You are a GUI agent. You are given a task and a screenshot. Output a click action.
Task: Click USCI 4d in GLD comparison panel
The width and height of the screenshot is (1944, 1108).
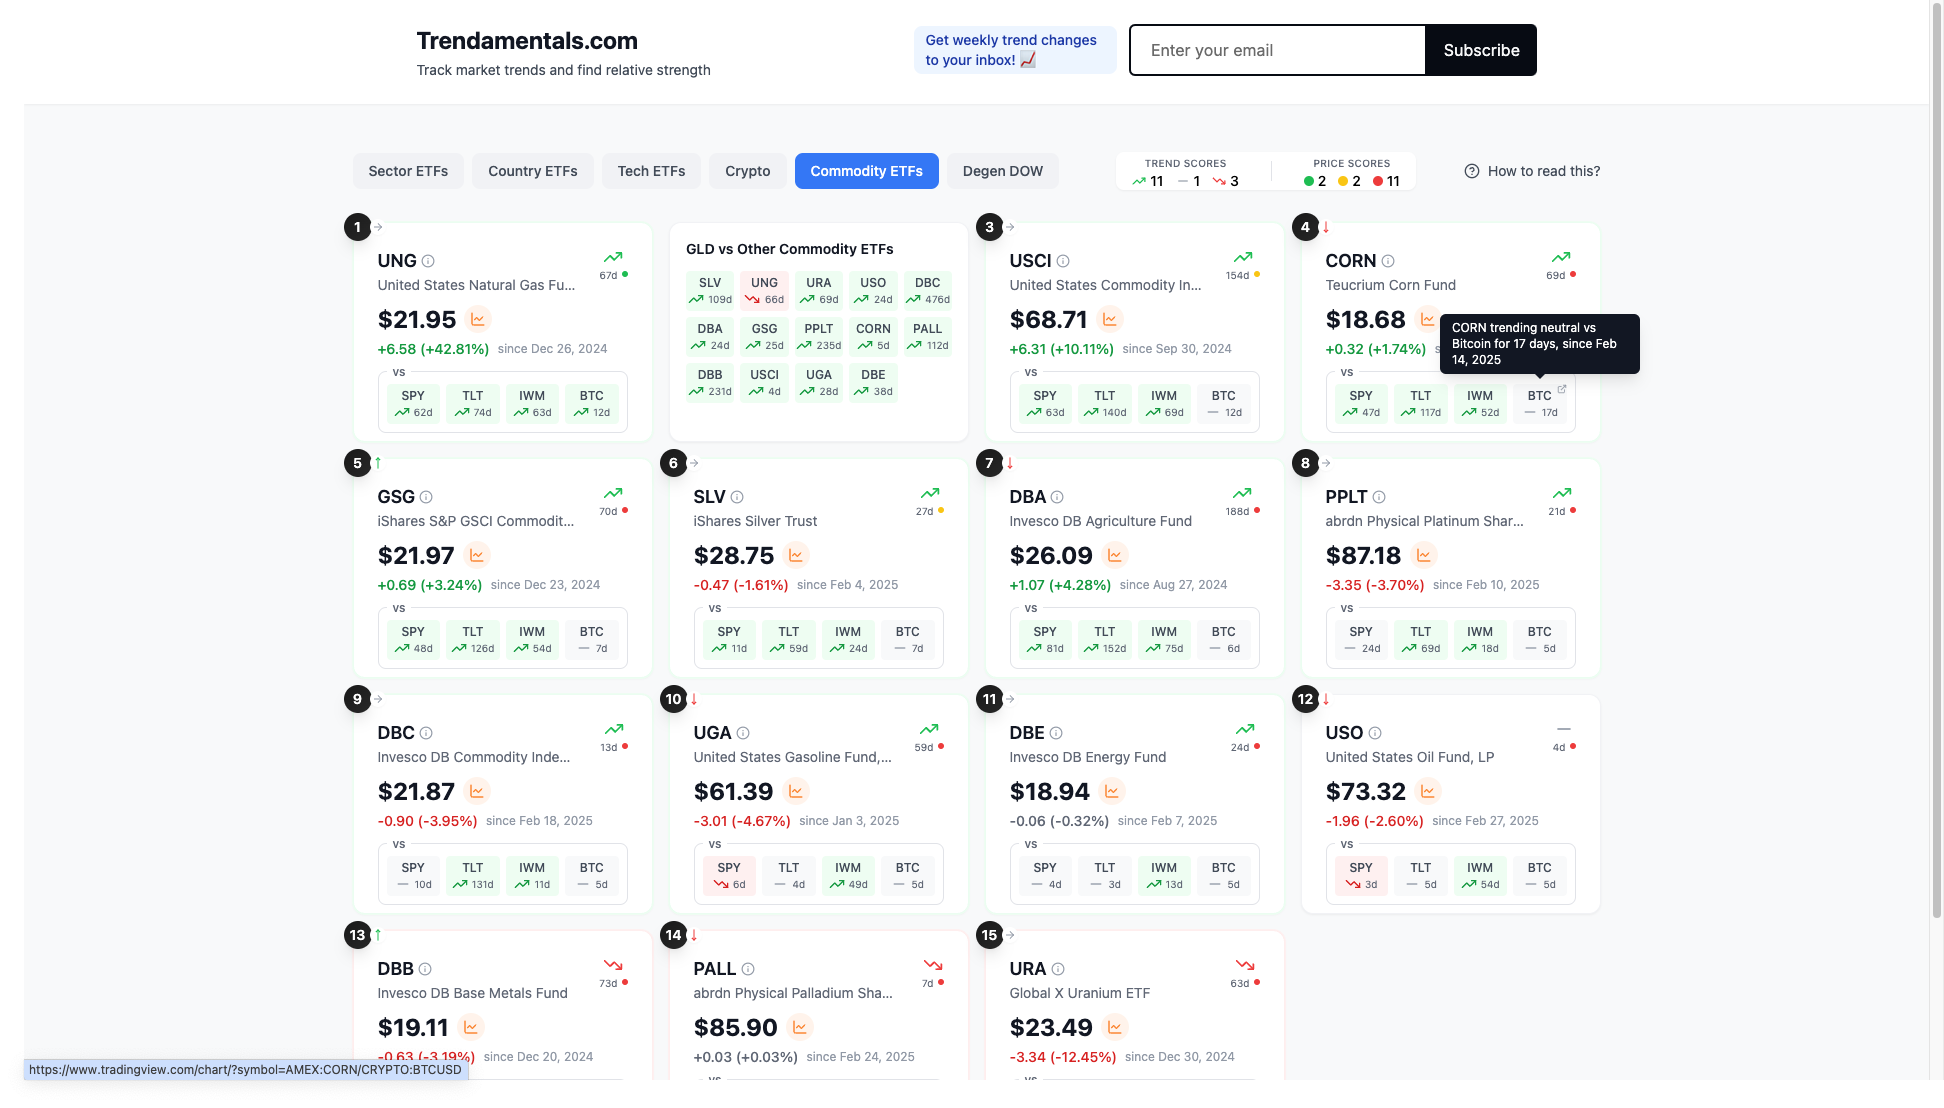click(764, 383)
